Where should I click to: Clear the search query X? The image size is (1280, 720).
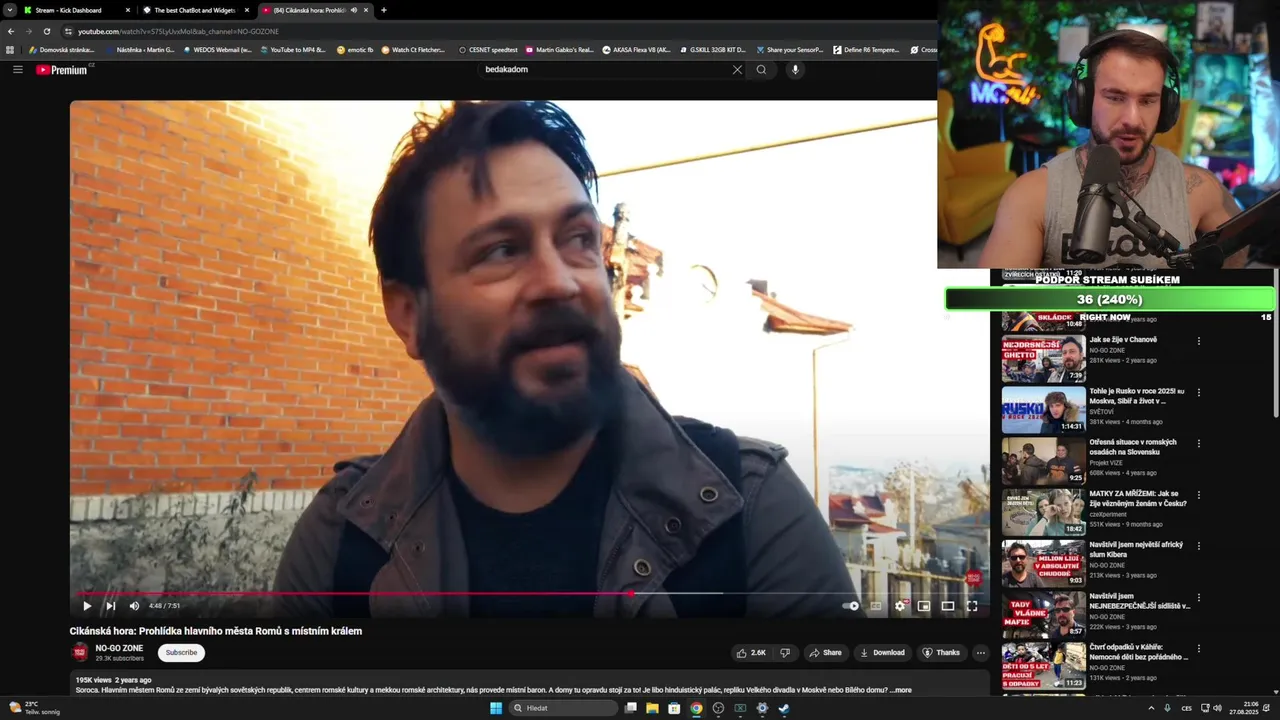click(737, 69)
